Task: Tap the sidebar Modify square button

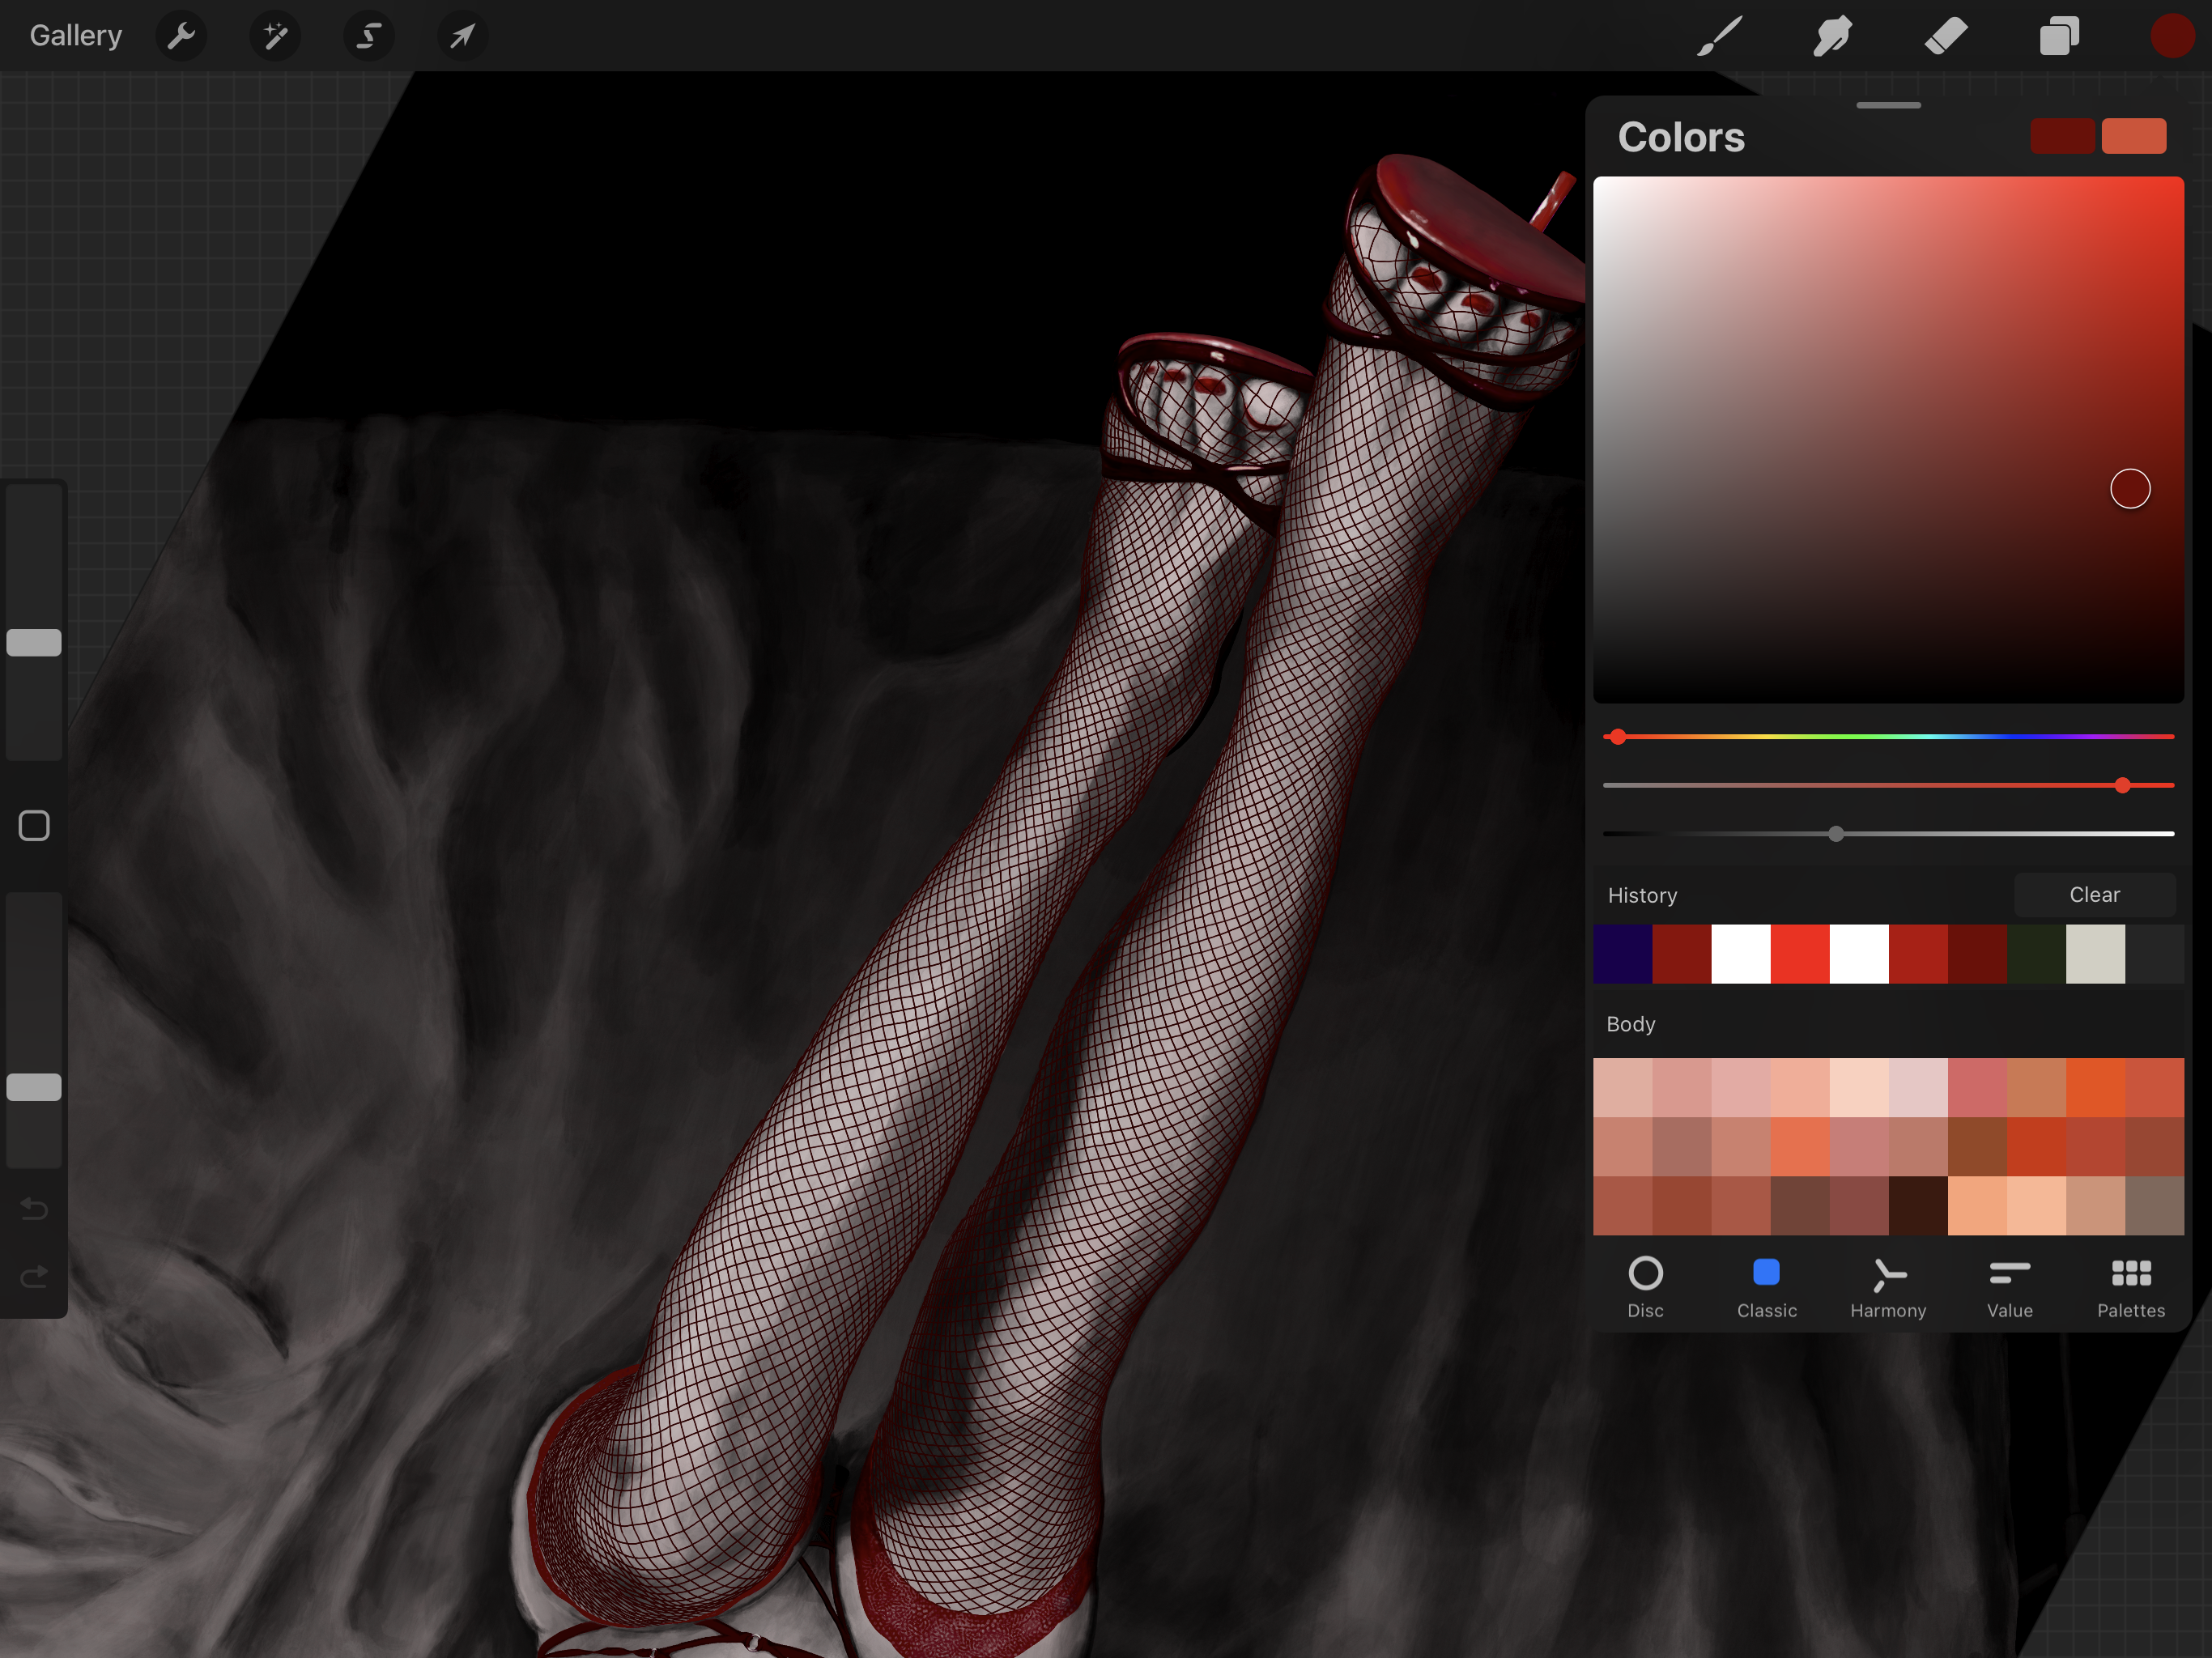Action: click(34, 826)
